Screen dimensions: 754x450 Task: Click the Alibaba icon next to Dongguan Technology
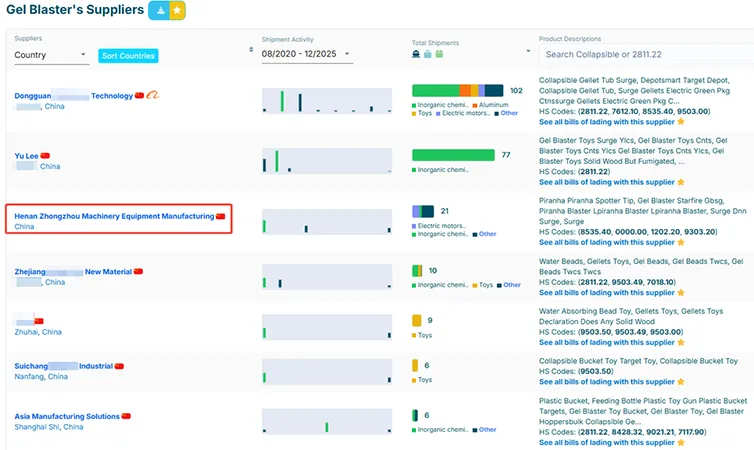point(154,96)
